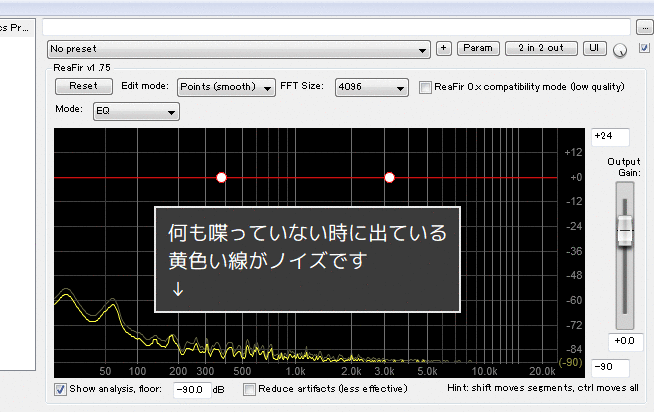Screen dimensions: 654x412
Task: Click the plus button beside the preset list
Action: coord(444,48)
